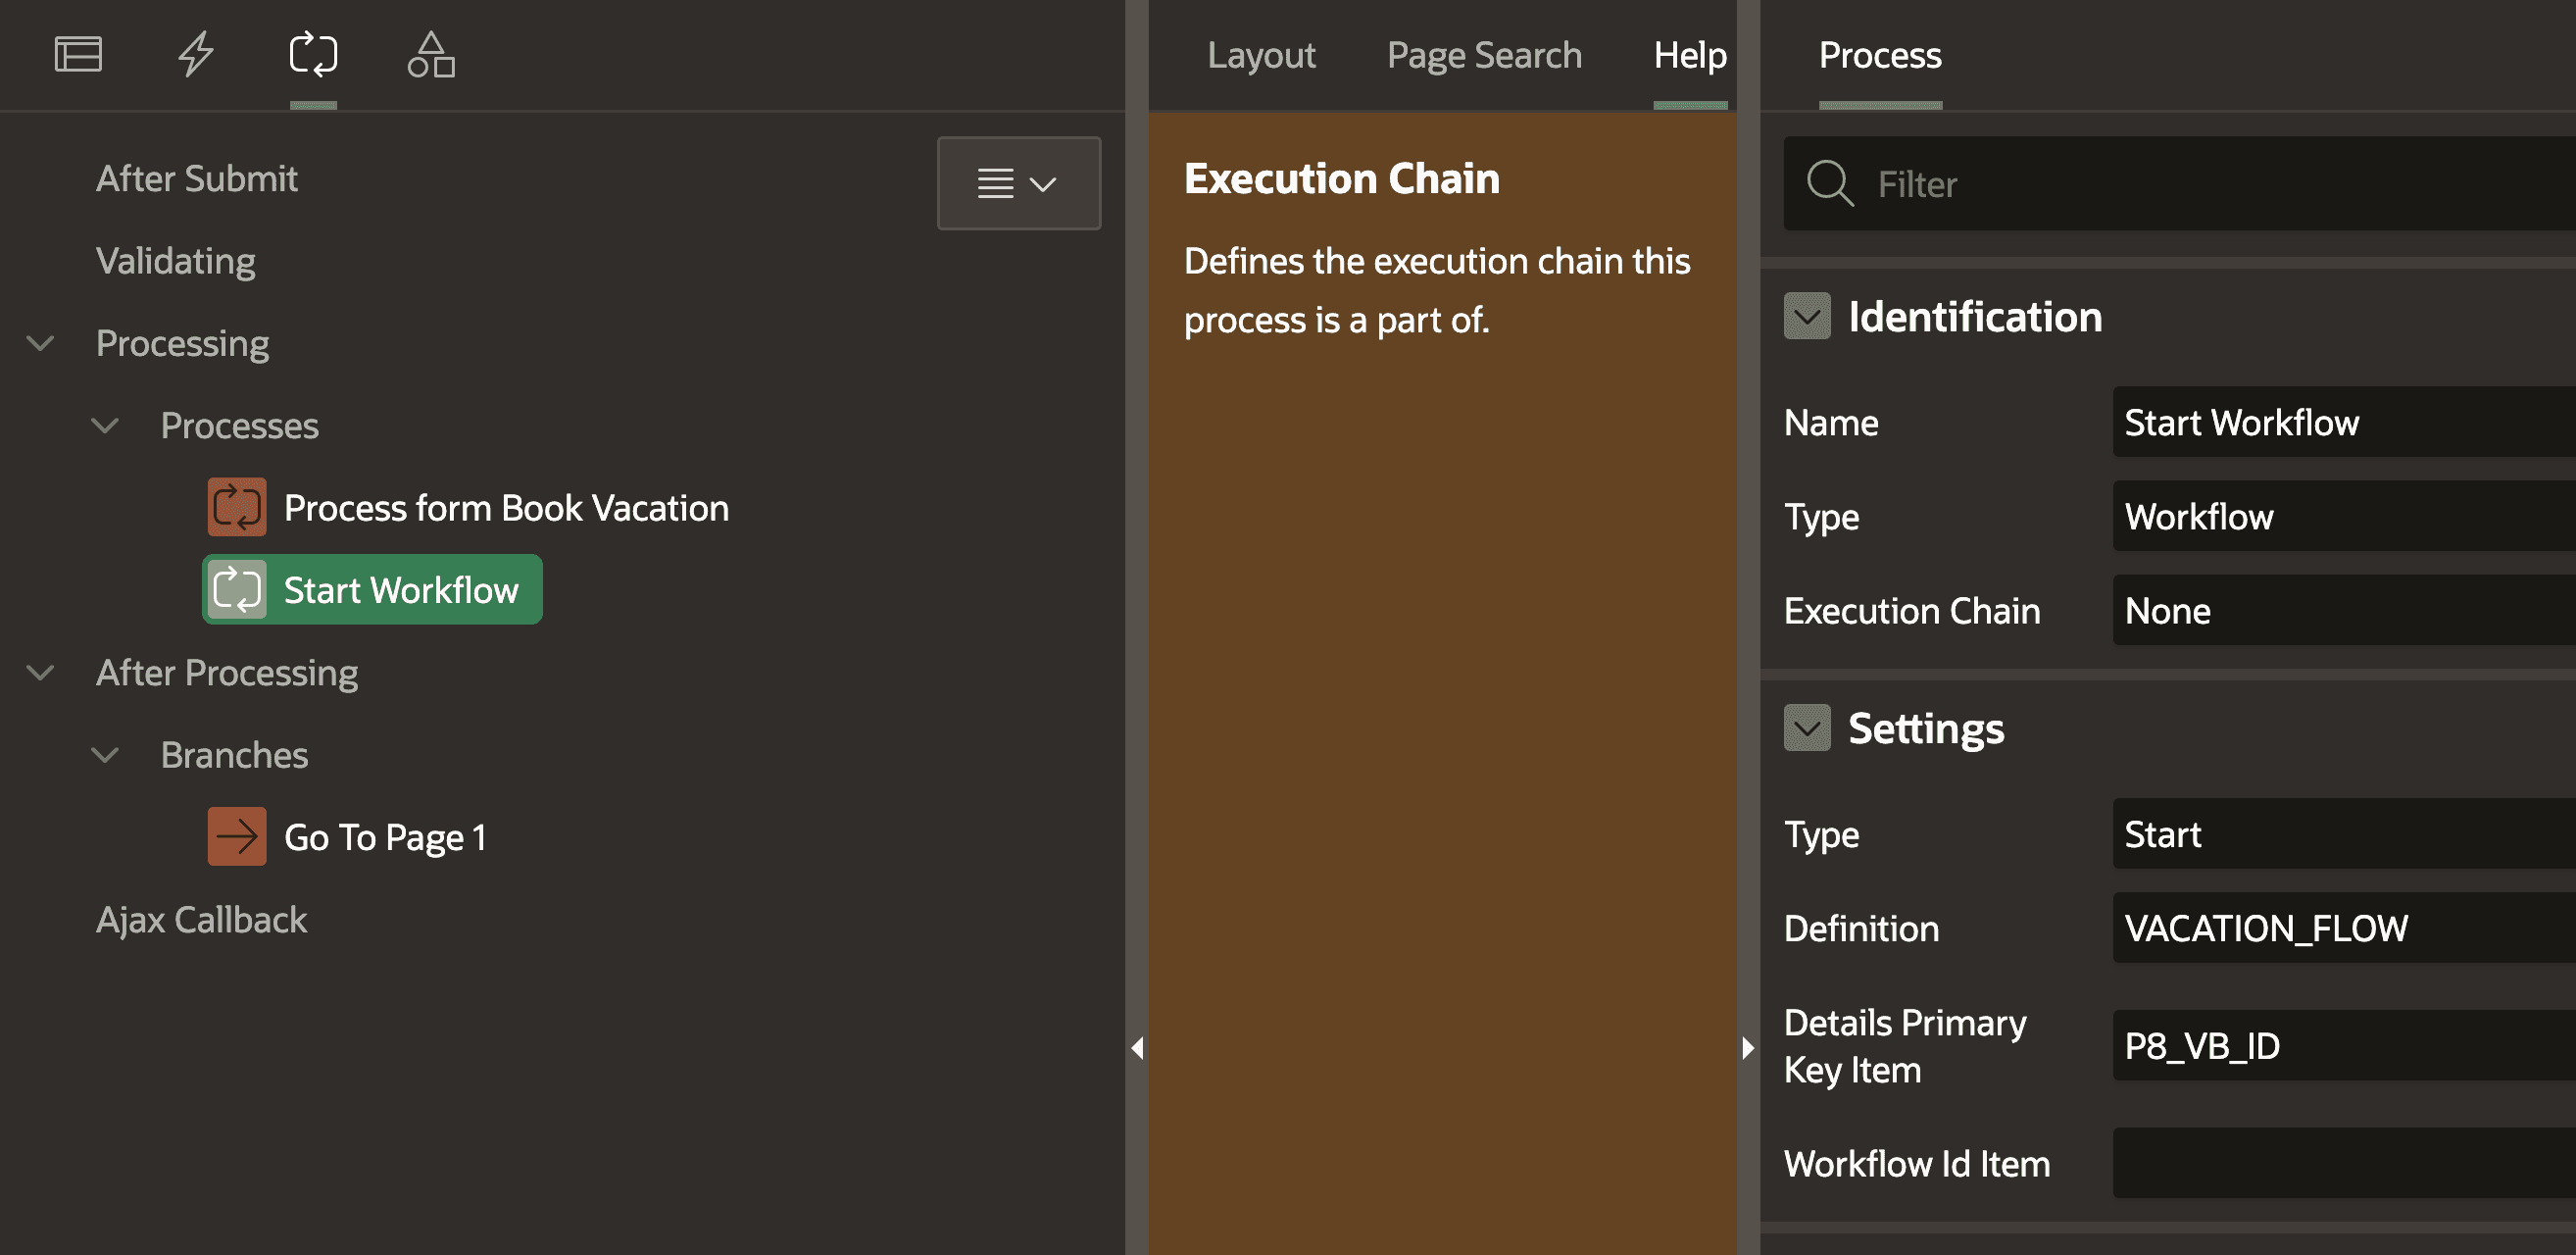Click the Process form Book Vacation icon
Image resolution: width=2576 pixels, height=1255 pixels.
(x=237, y=507)
